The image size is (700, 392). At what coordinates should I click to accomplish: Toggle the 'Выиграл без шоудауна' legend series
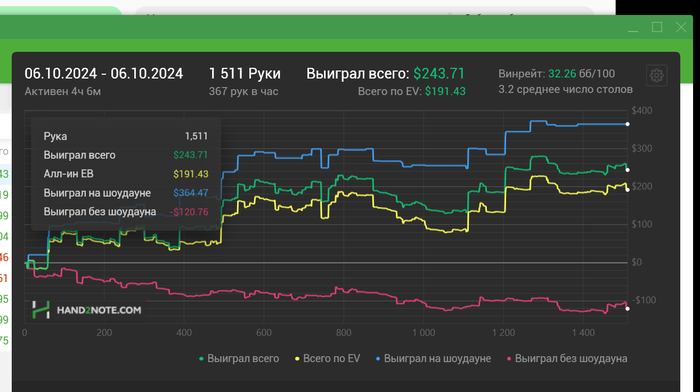[567, 359]
